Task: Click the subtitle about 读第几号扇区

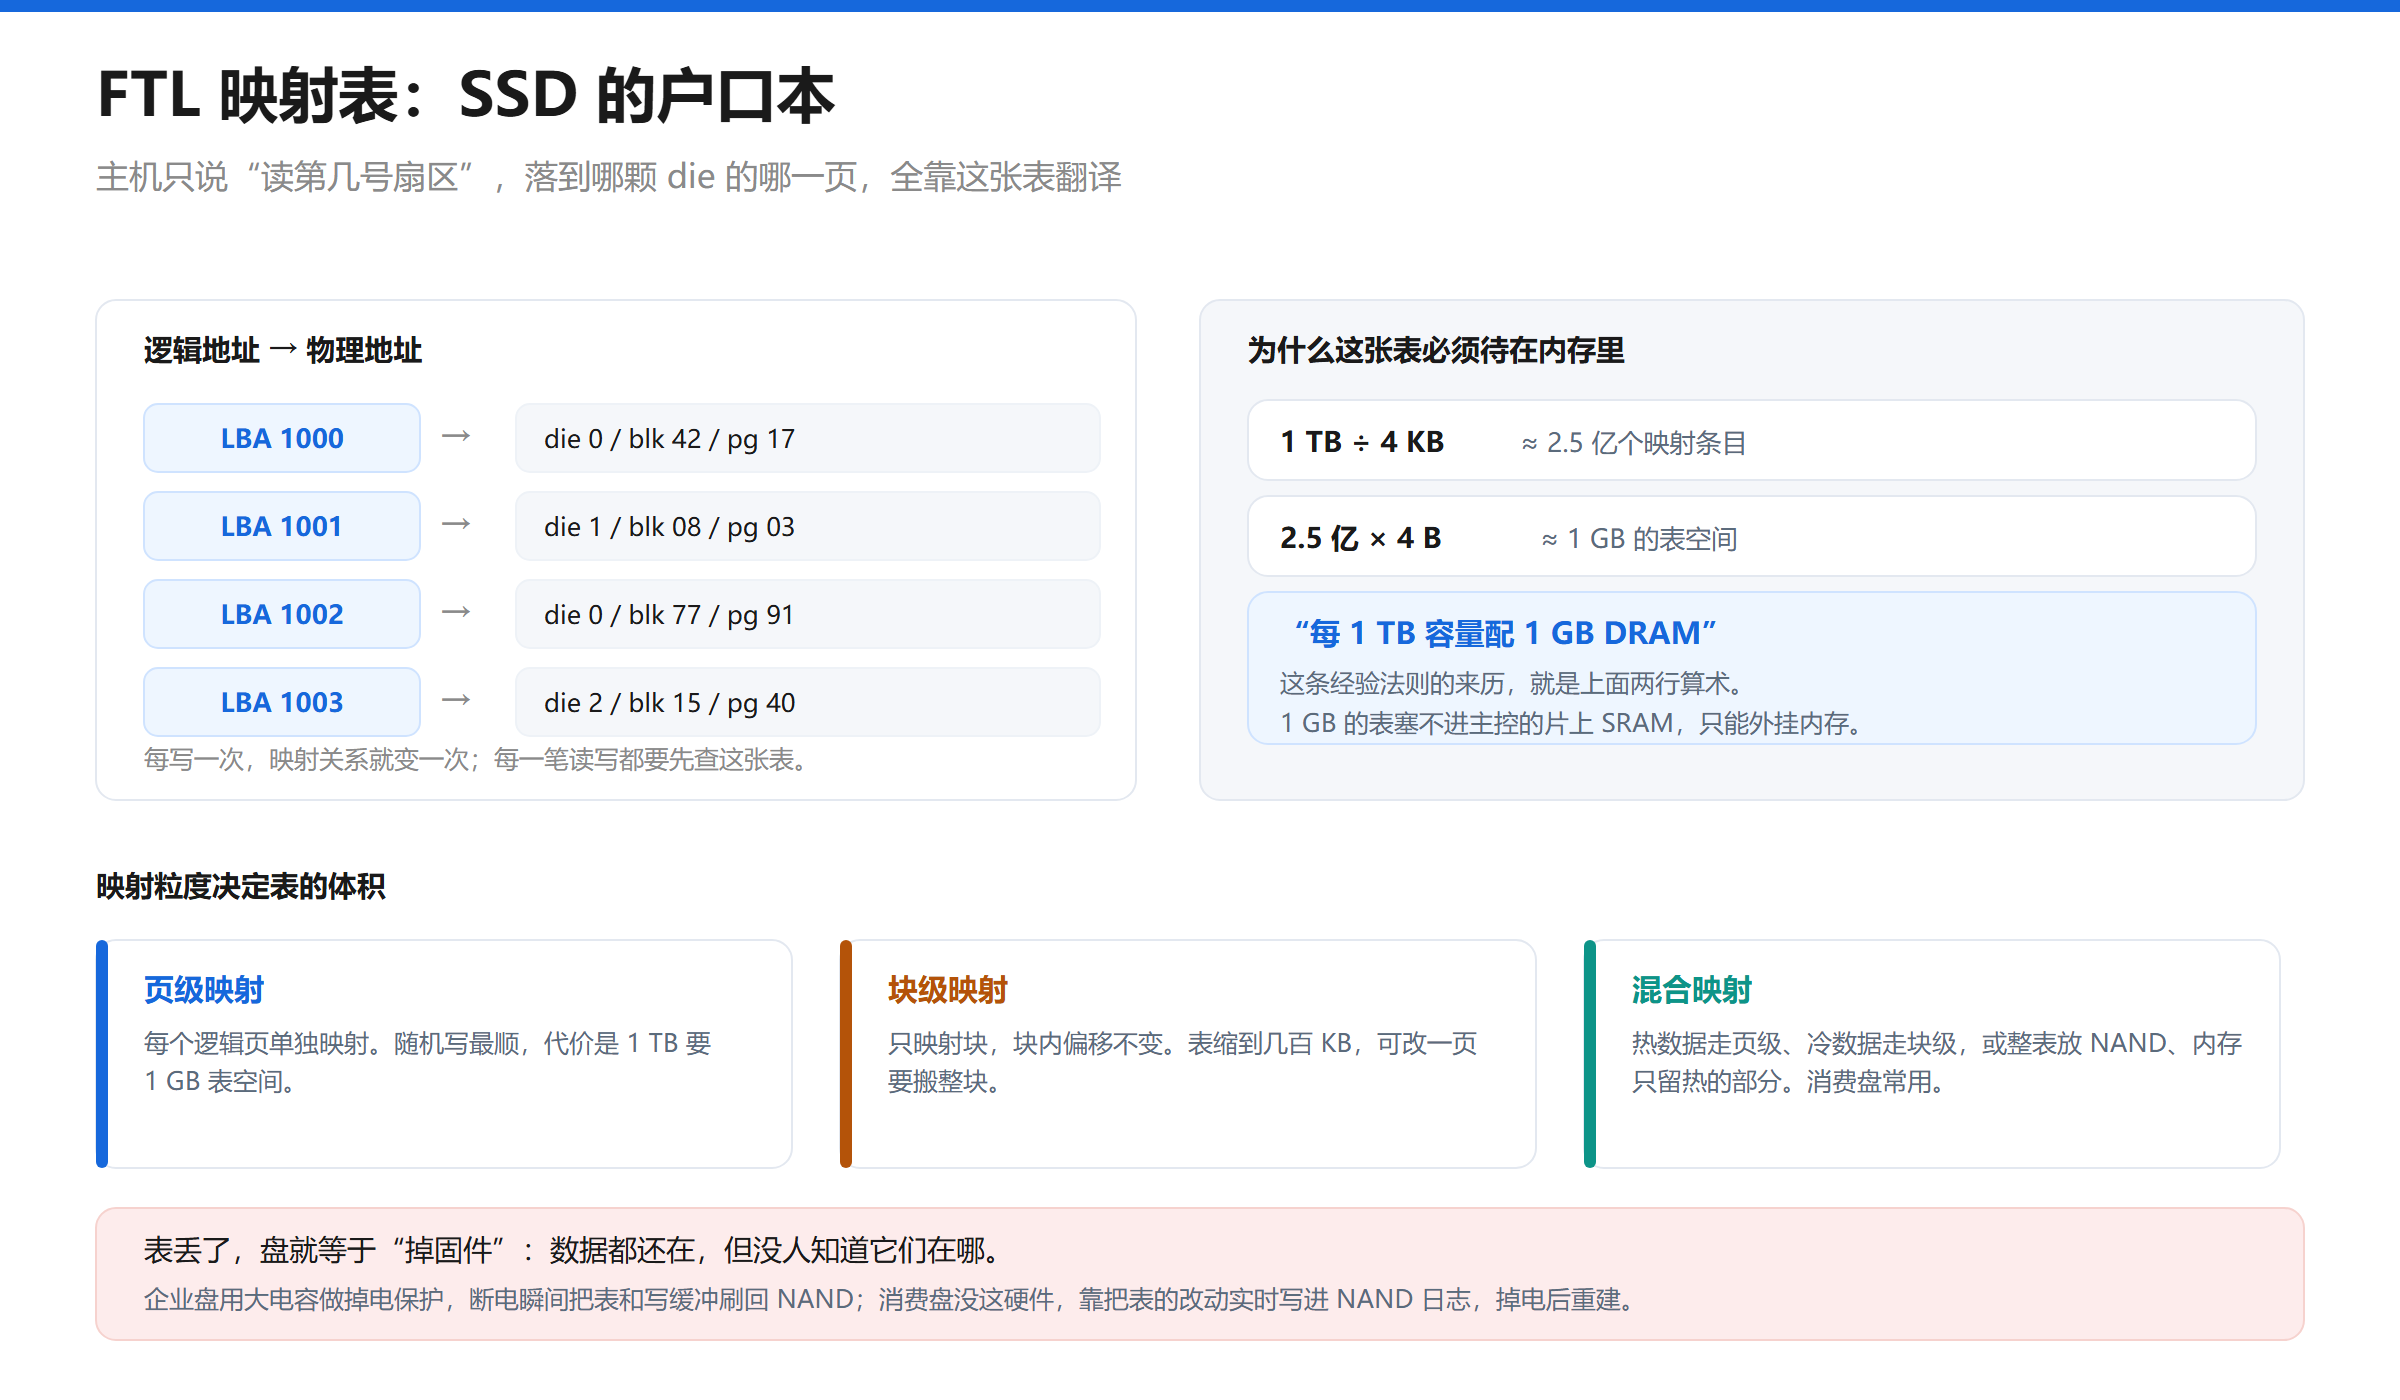Action: click(x=609, y=177)
